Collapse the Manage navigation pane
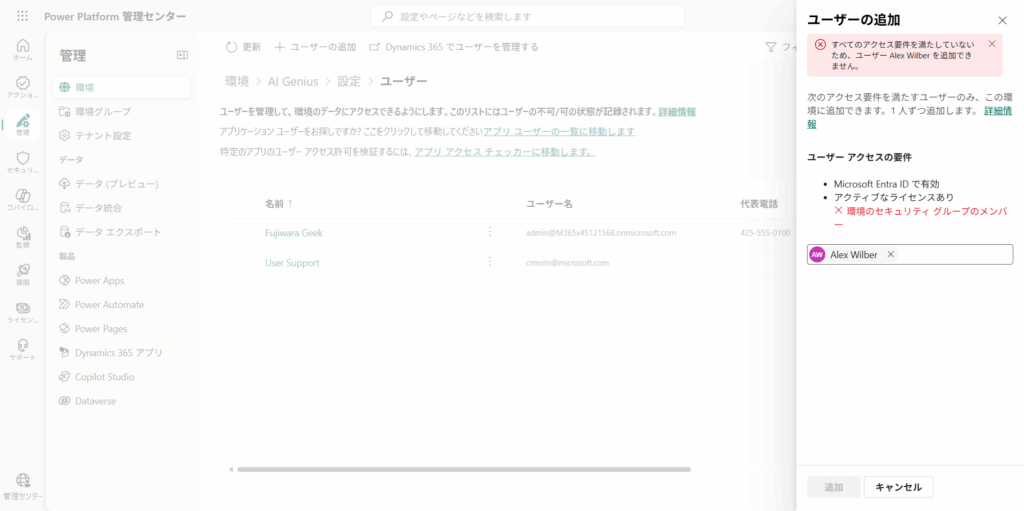The height and width of the screenshot is (511, 1024). [182, 55]
